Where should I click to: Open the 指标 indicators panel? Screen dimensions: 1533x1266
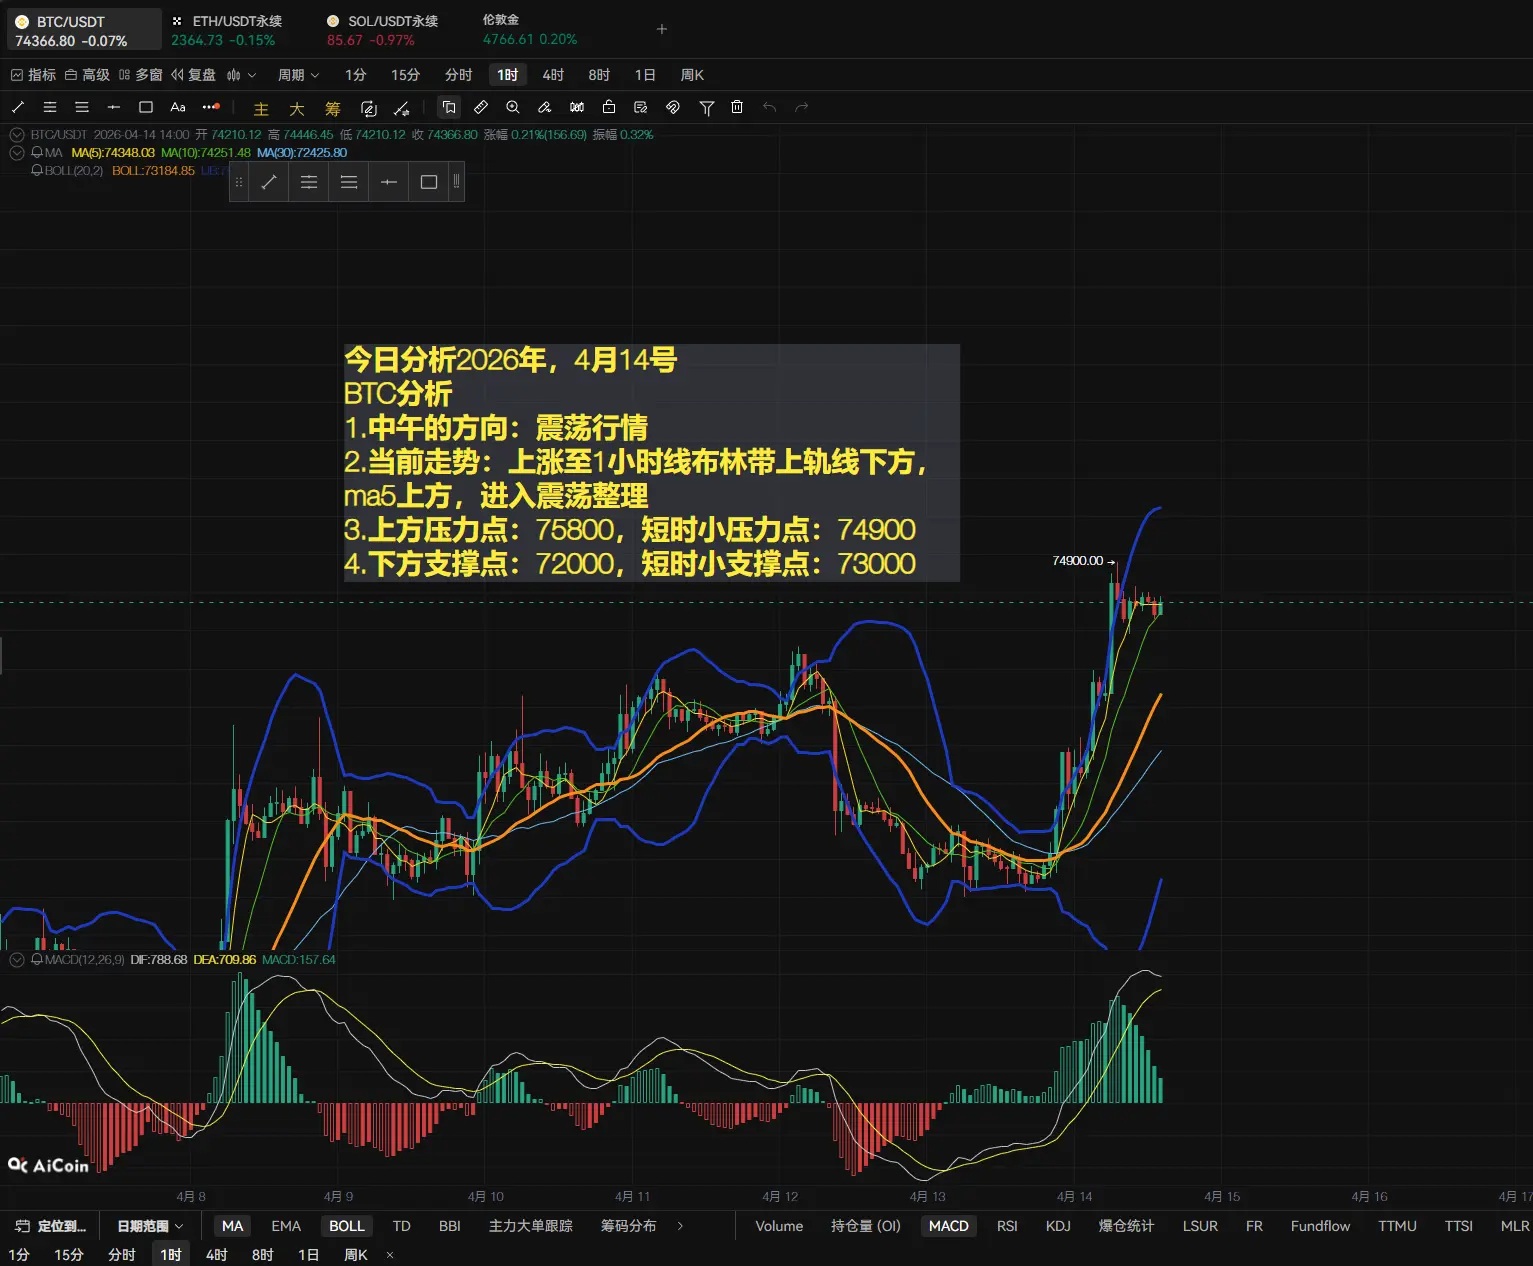click(x=33, y=75)
